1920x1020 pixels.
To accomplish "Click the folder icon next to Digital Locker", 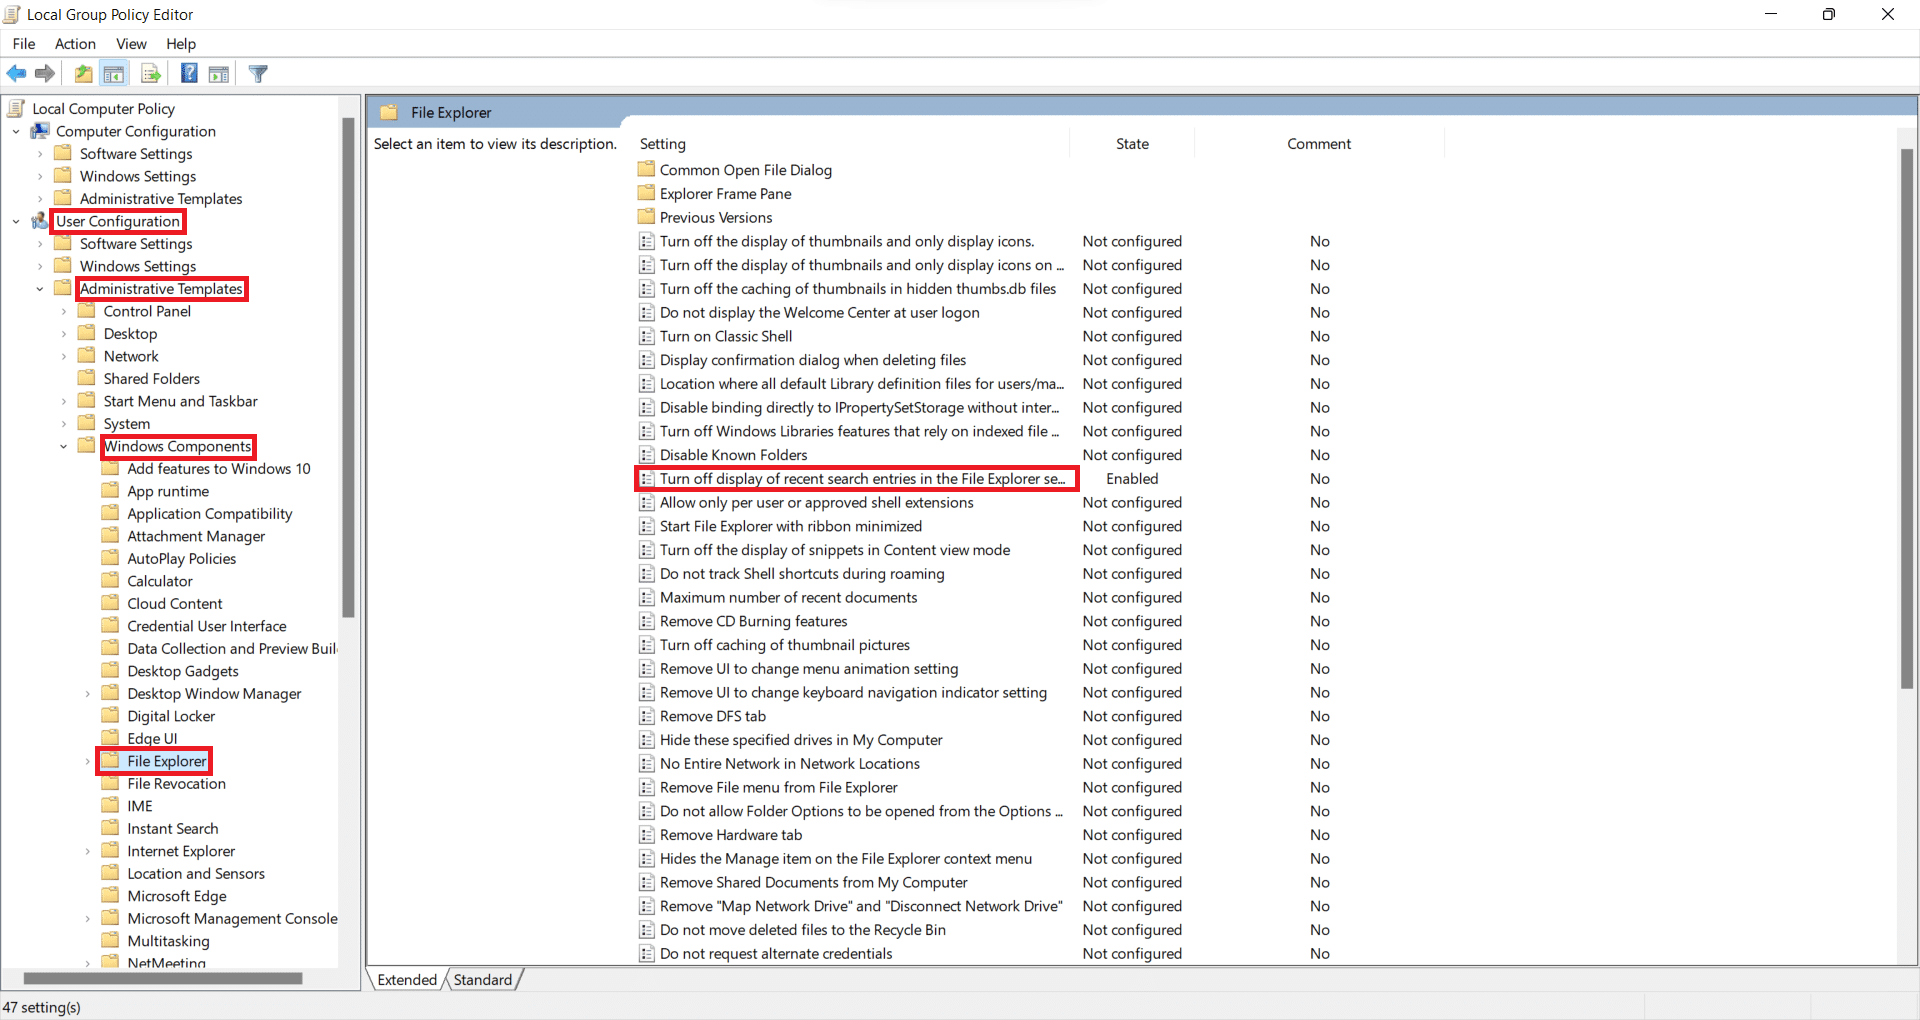I will (x=111, y=716).
